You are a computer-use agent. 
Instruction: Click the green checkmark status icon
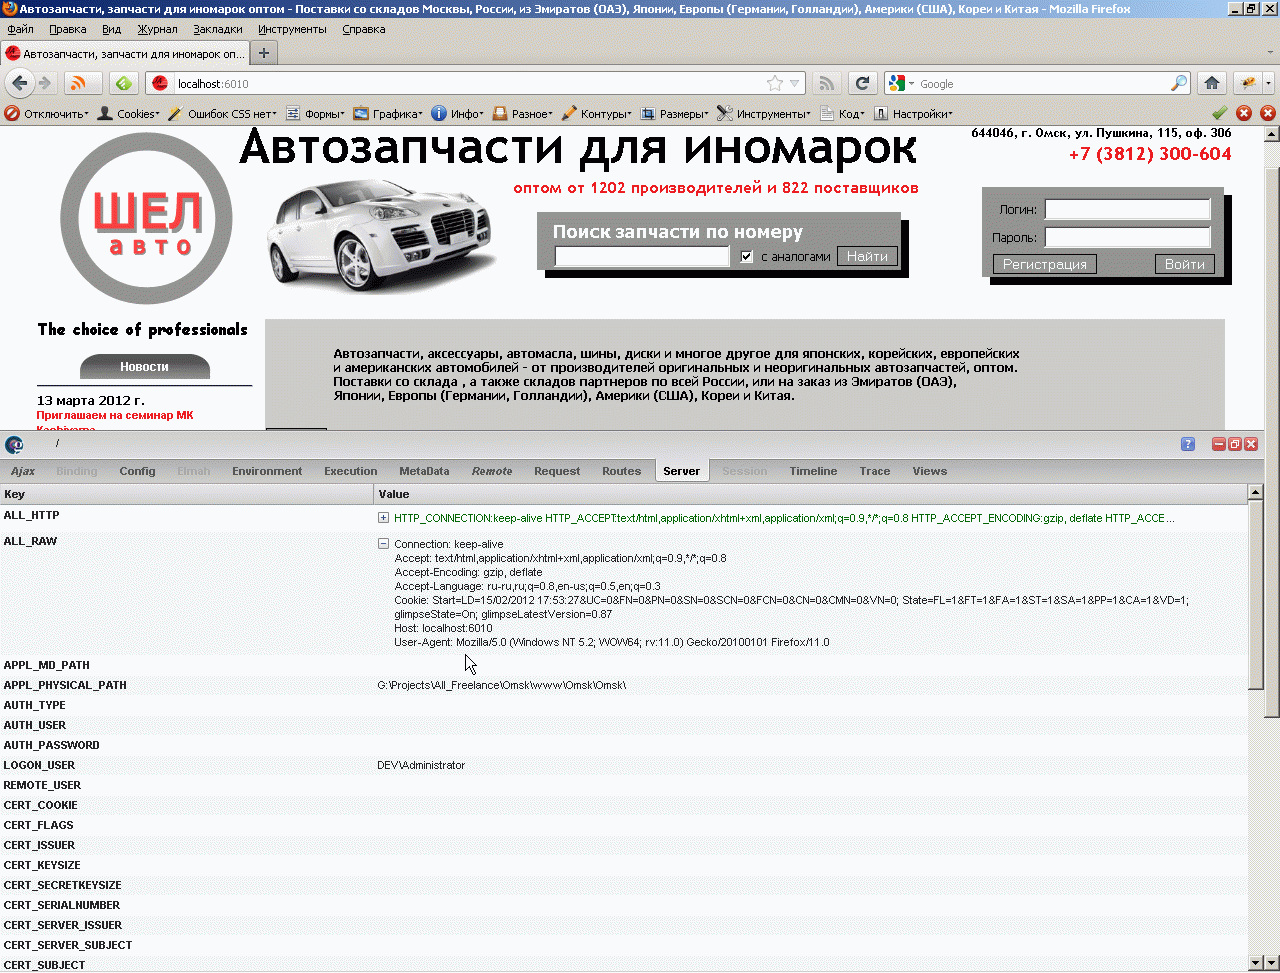(1219, 113)
